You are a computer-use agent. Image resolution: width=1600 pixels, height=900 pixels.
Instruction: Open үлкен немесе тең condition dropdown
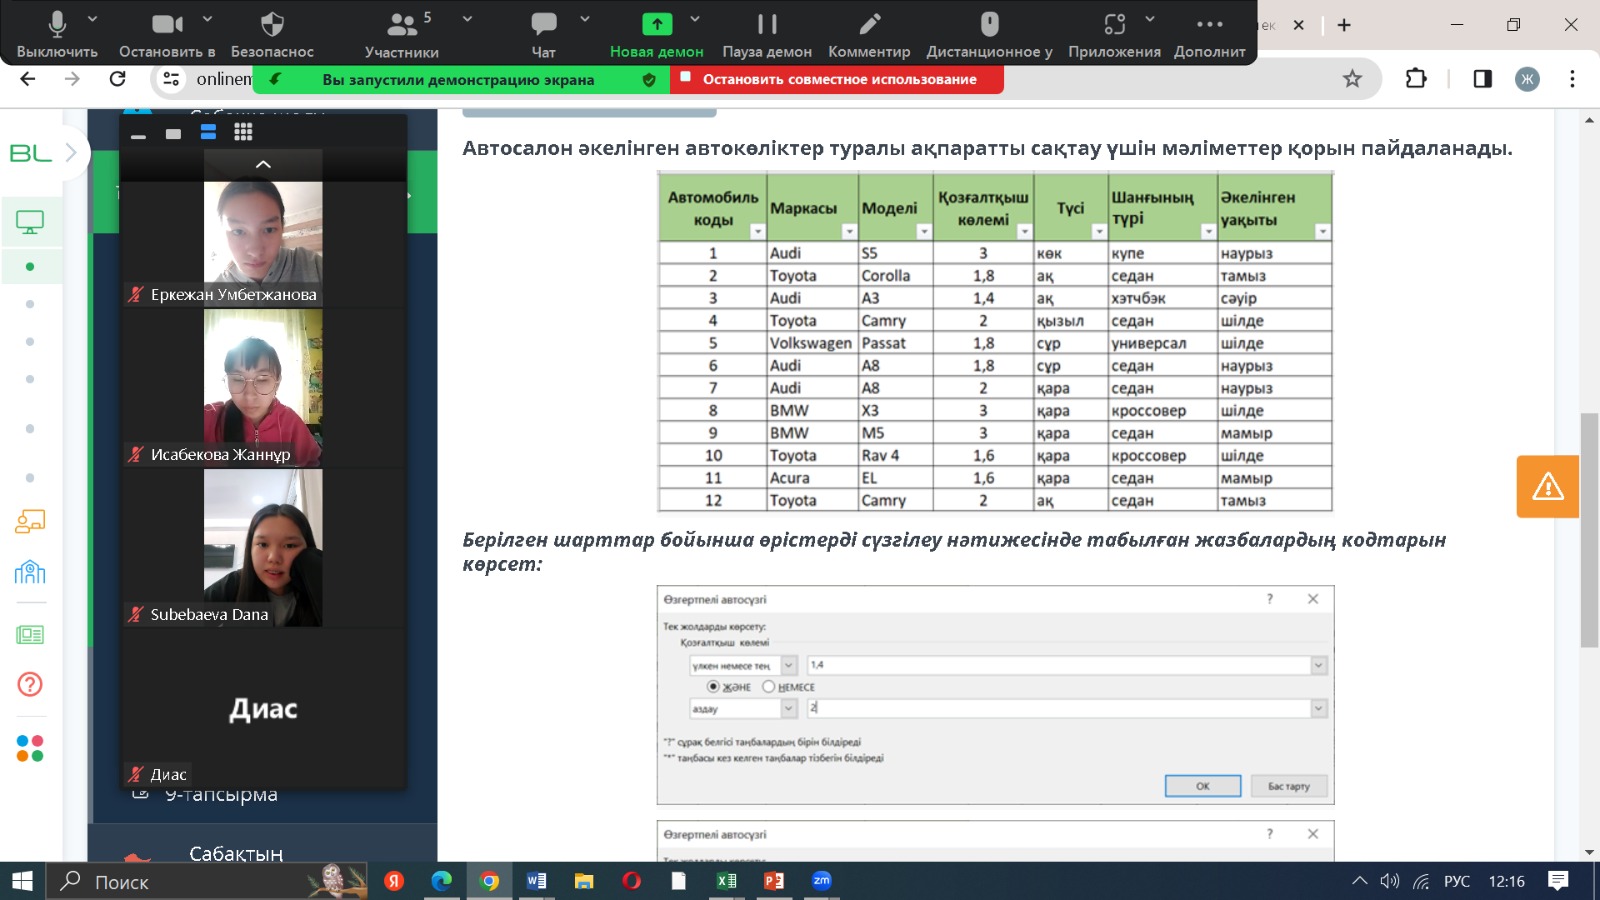click(x=788, y=665)
